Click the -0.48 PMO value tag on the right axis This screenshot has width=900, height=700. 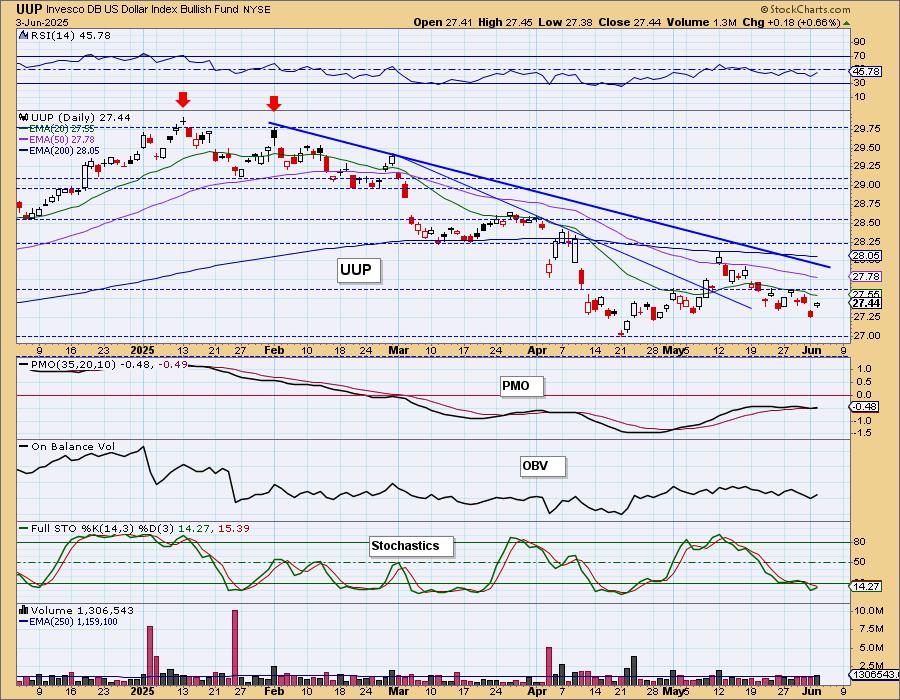point(866,406)
